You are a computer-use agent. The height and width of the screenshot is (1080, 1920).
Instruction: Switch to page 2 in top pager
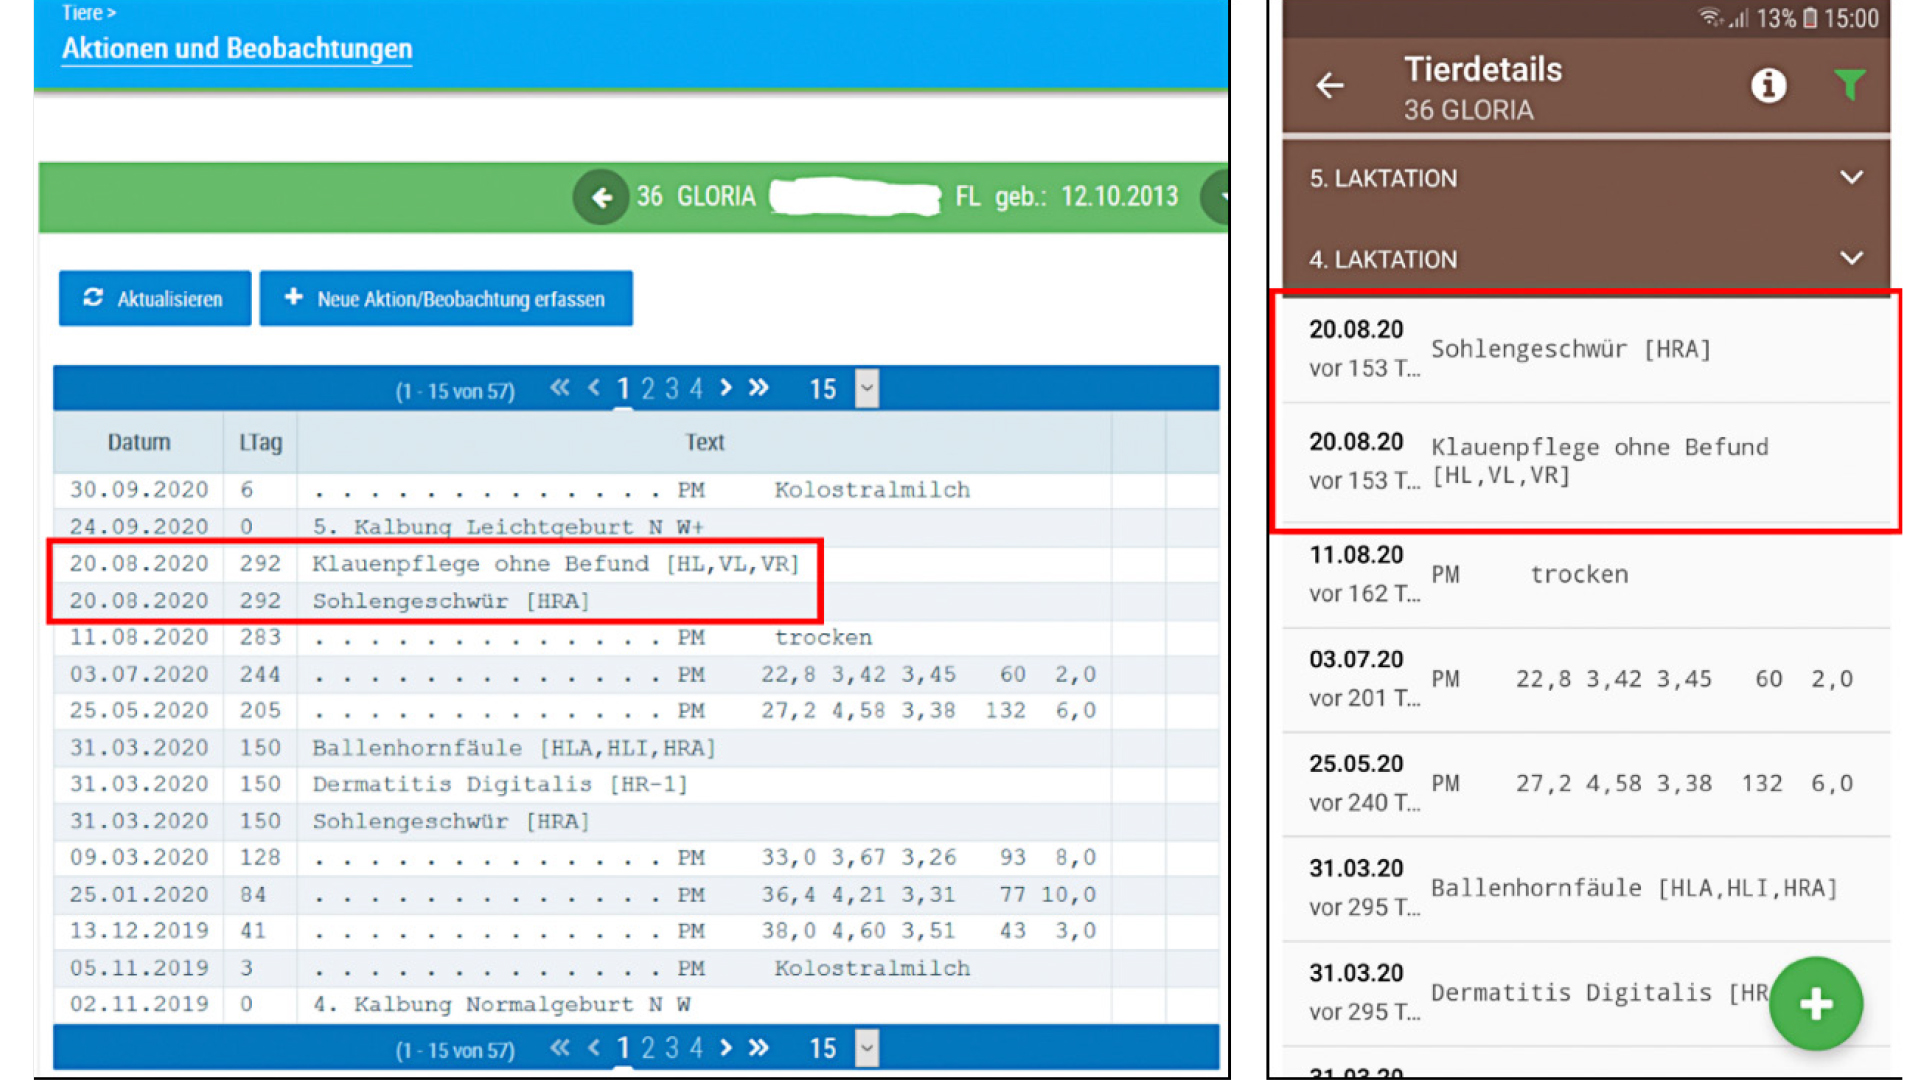click(648, 388)
